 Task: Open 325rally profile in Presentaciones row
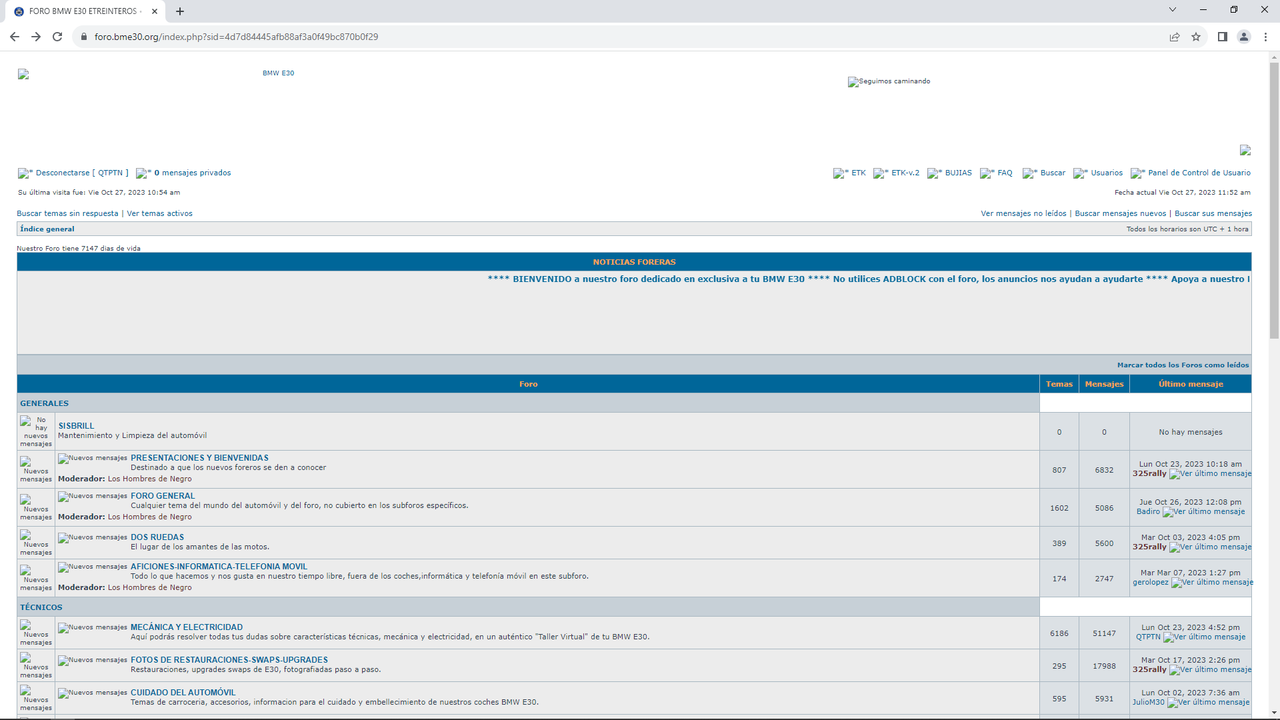[x=1149, y=474]
